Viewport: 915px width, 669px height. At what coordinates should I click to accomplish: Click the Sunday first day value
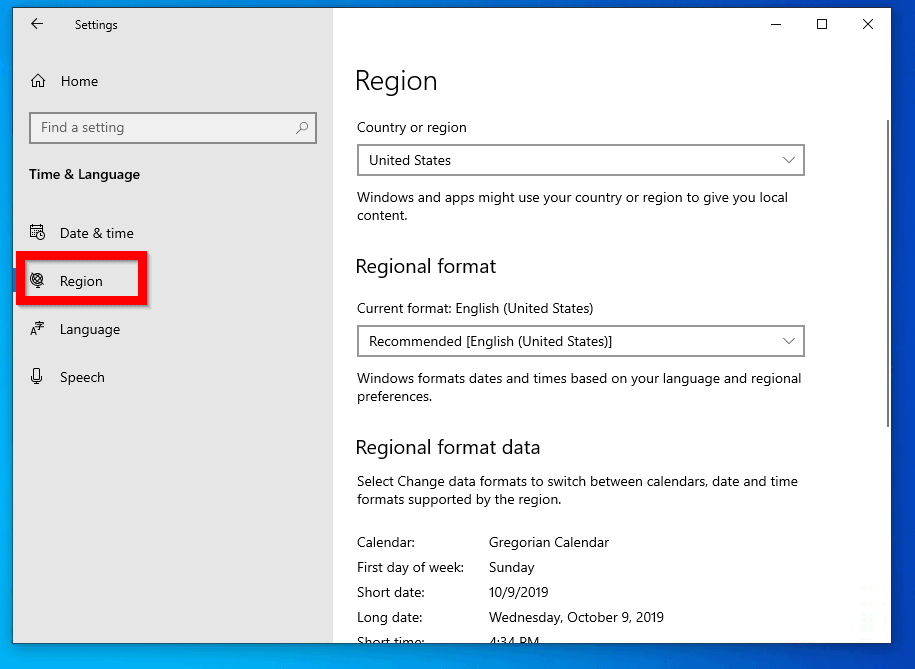[512, 567]
